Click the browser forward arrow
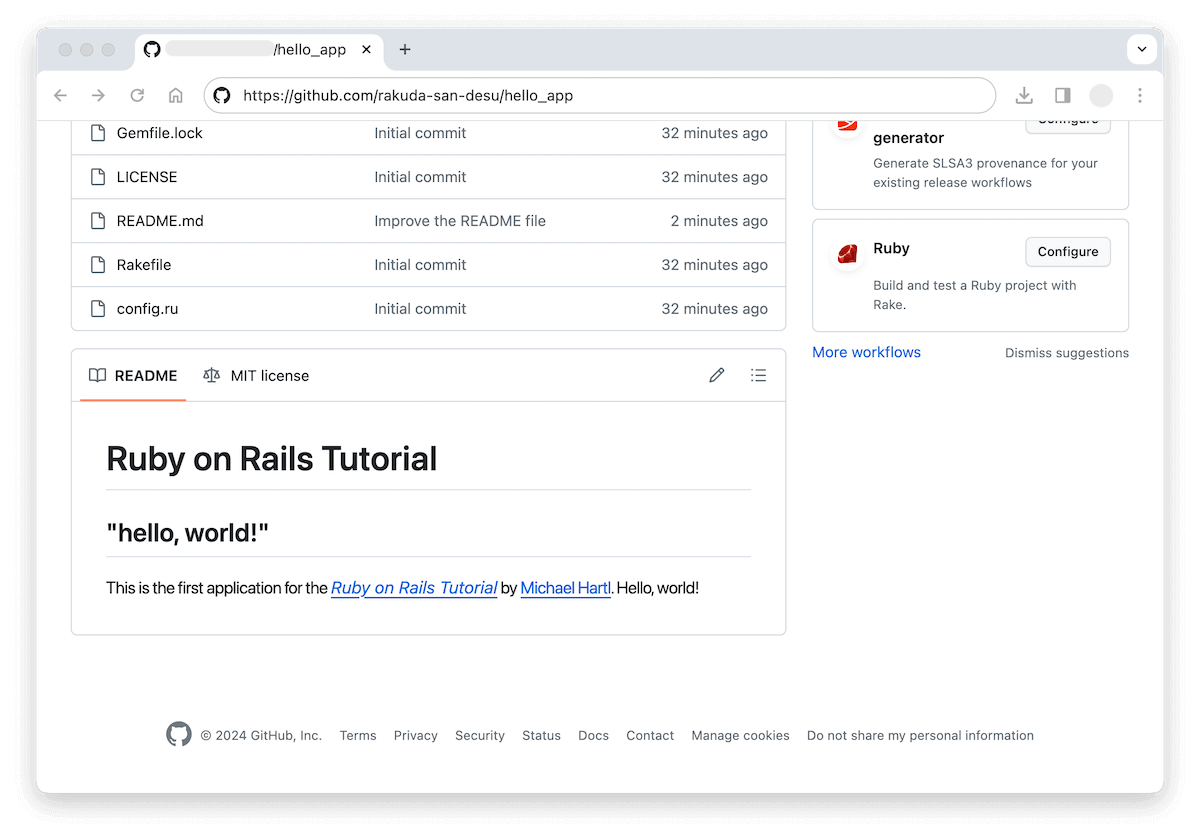Viewport: 1200px width, 838px height. click(x=98, y=96)
